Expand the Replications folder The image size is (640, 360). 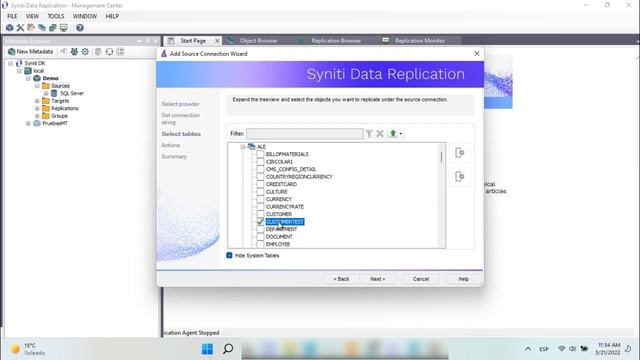(x=37, y=108)
